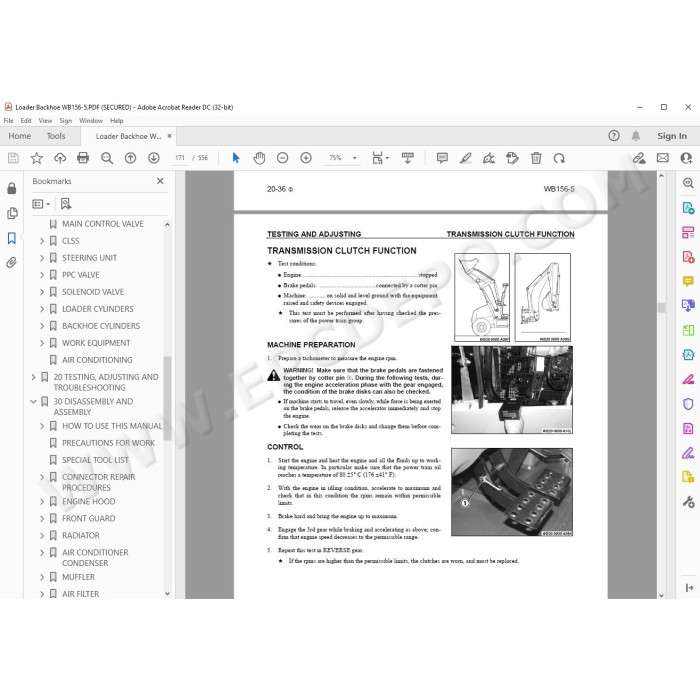
Task: Open the Sign Document pen tool
Action: tap(489, 158)
